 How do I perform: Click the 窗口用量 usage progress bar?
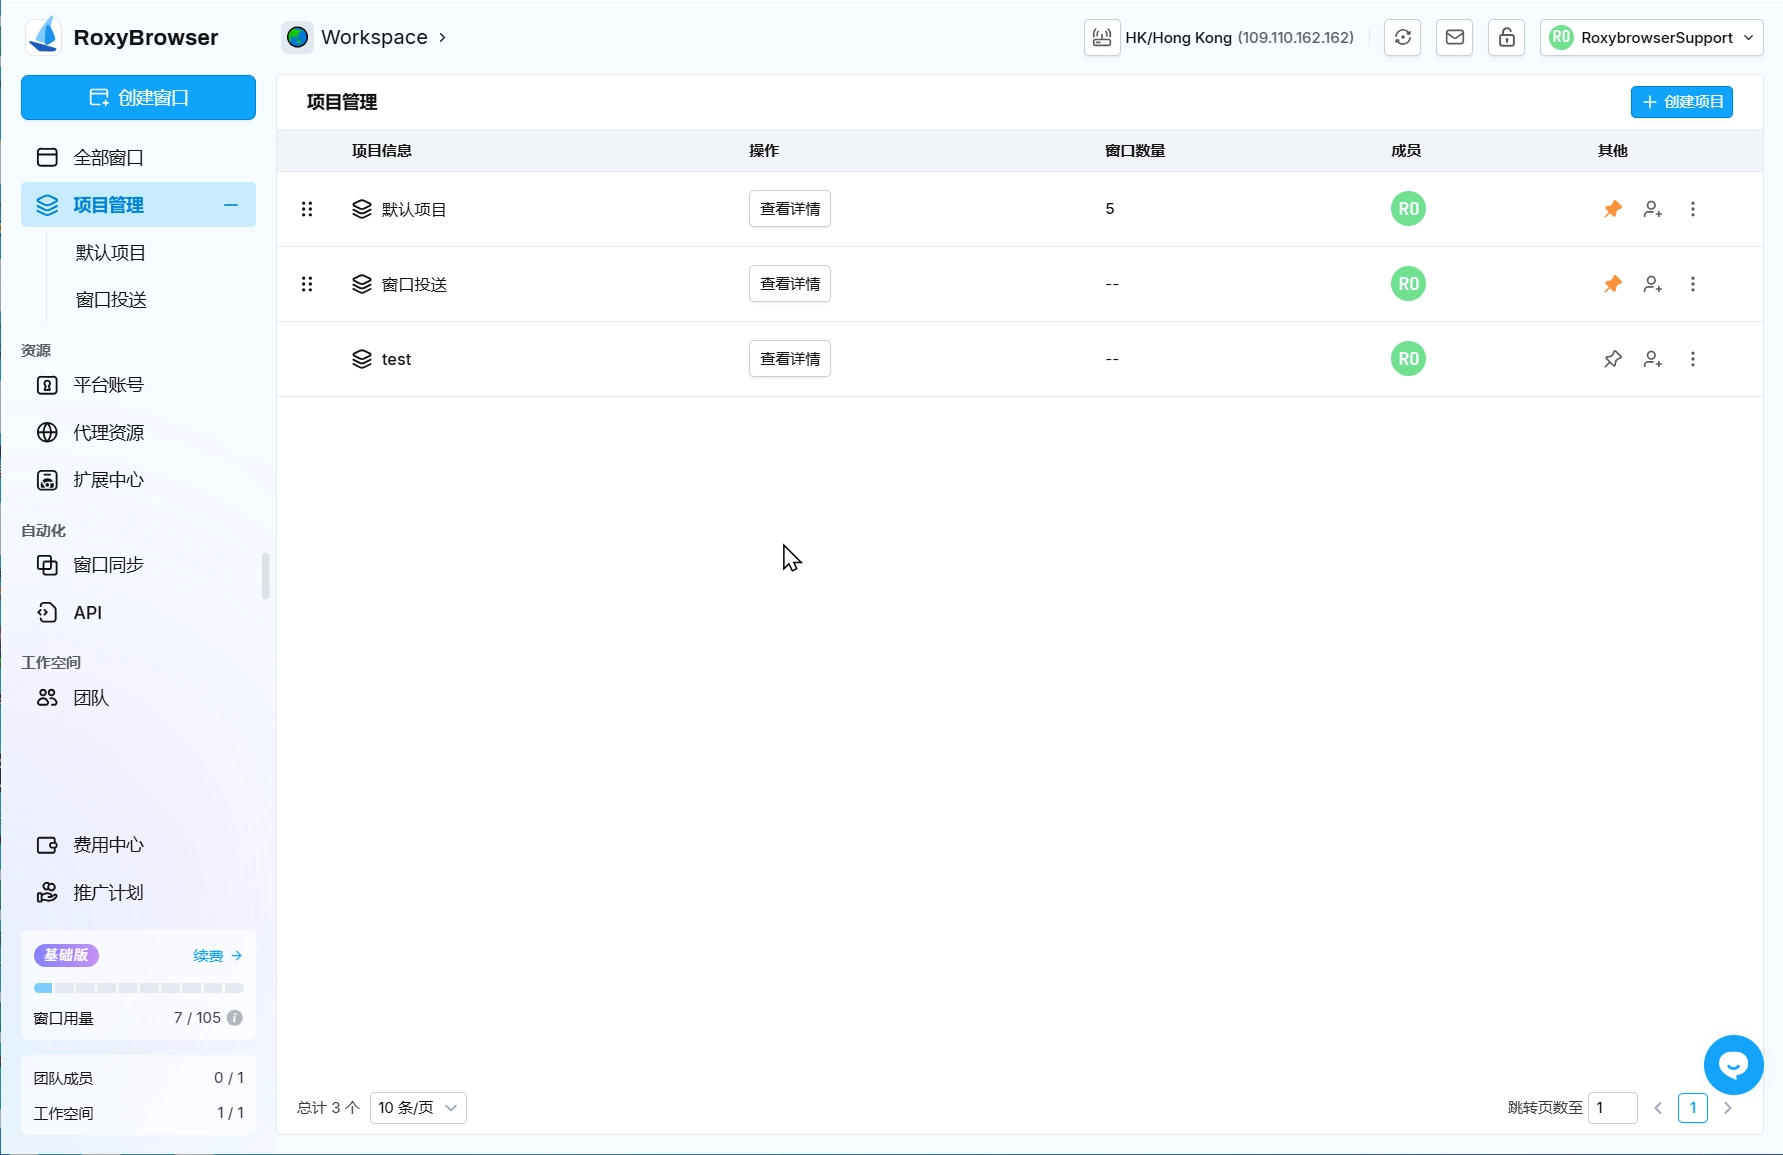point(138,988)
